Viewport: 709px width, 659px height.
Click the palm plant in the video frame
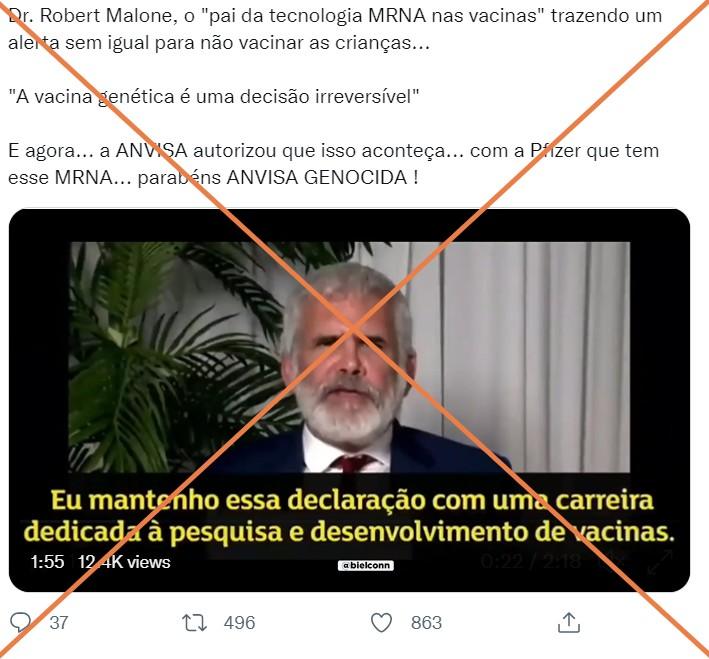pos(181,353)
